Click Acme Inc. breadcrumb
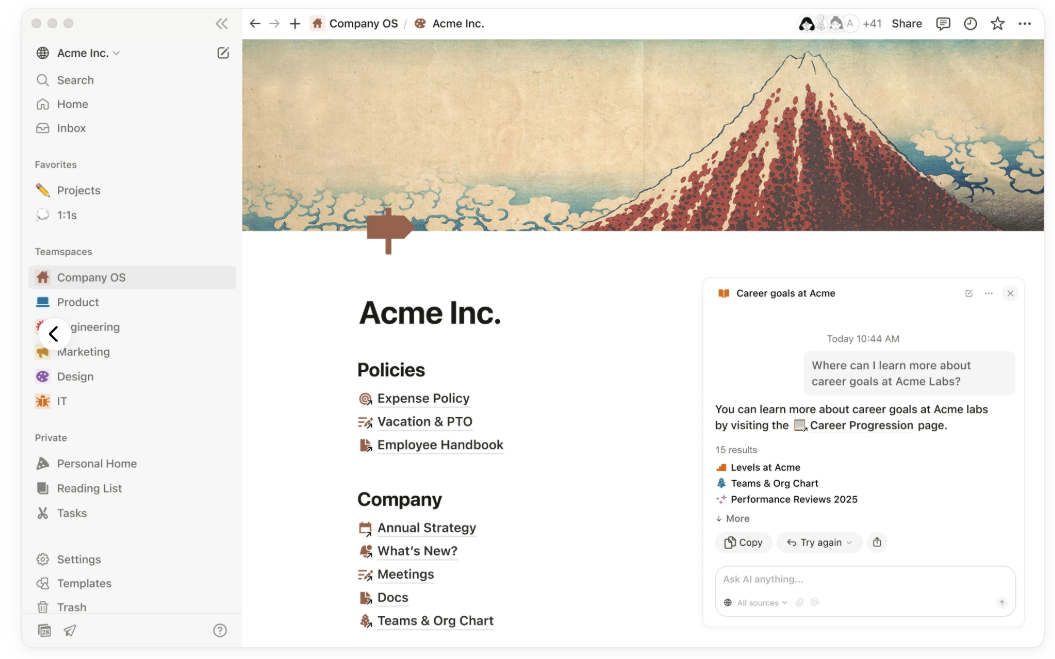 click(449, 24)
